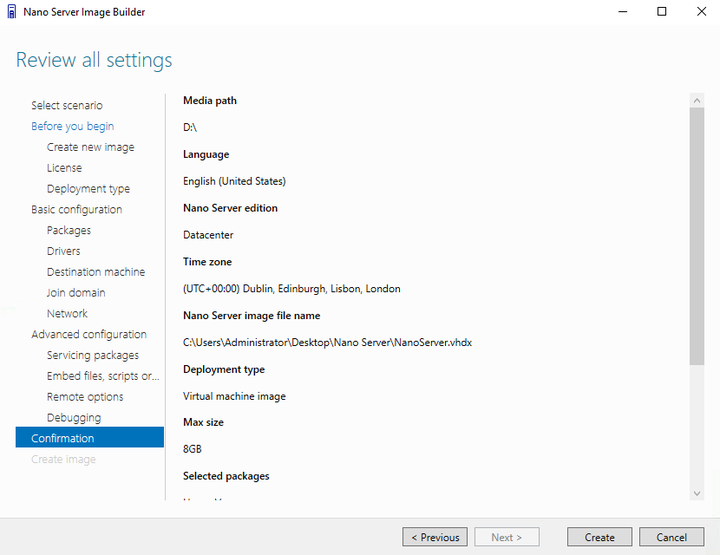720x555 pixels.
Task: Click the Language heading
Action: point(206,155)
